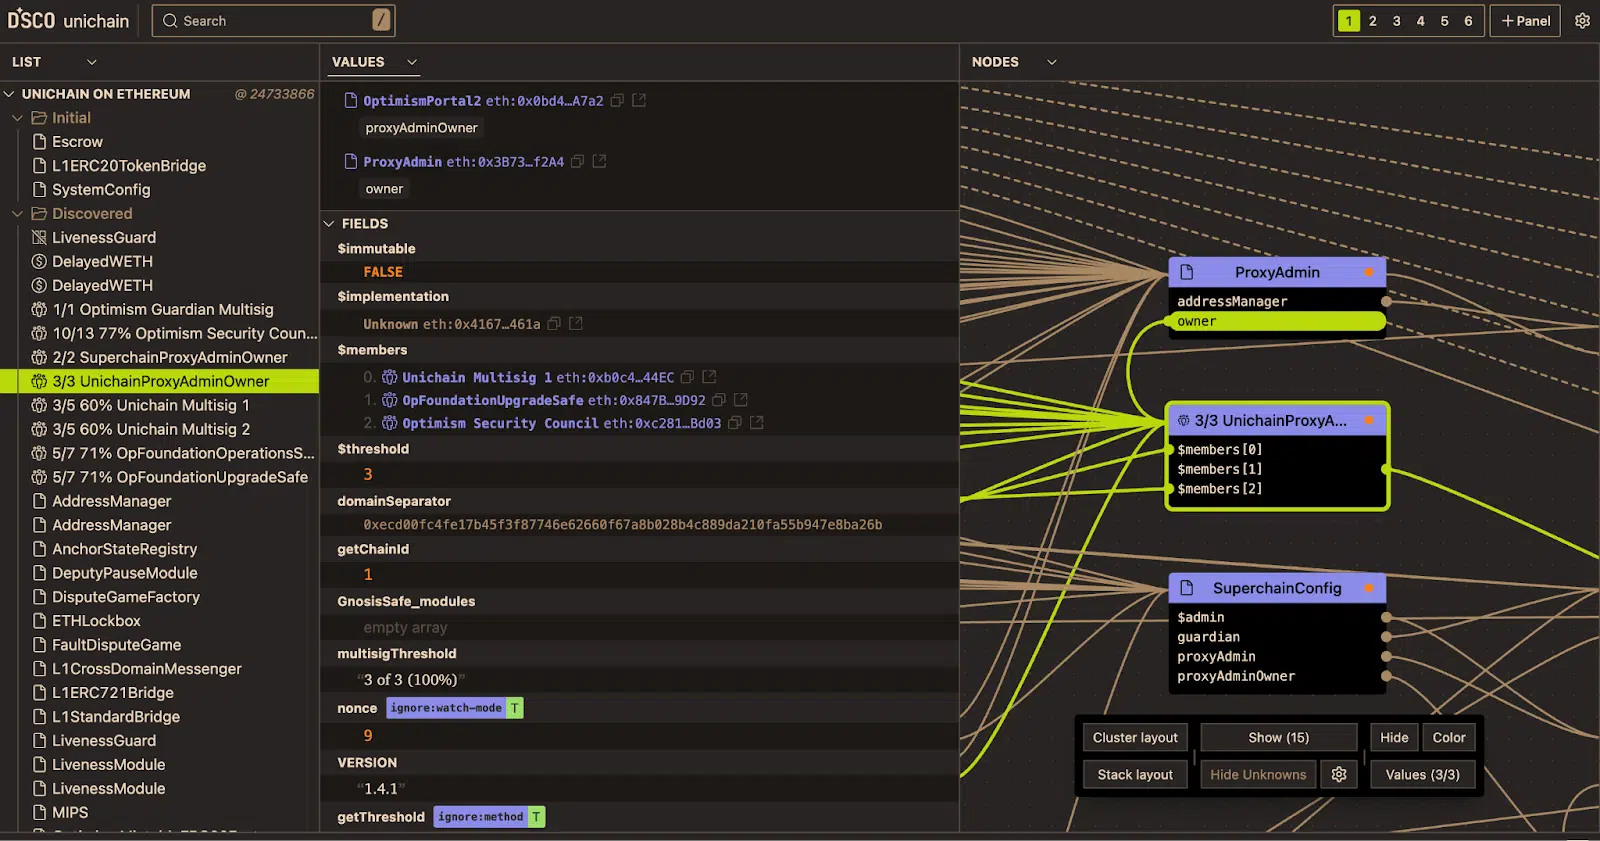Open the Color picker button
Viewport: 1600px width, 841px height.
[1448, 737]
